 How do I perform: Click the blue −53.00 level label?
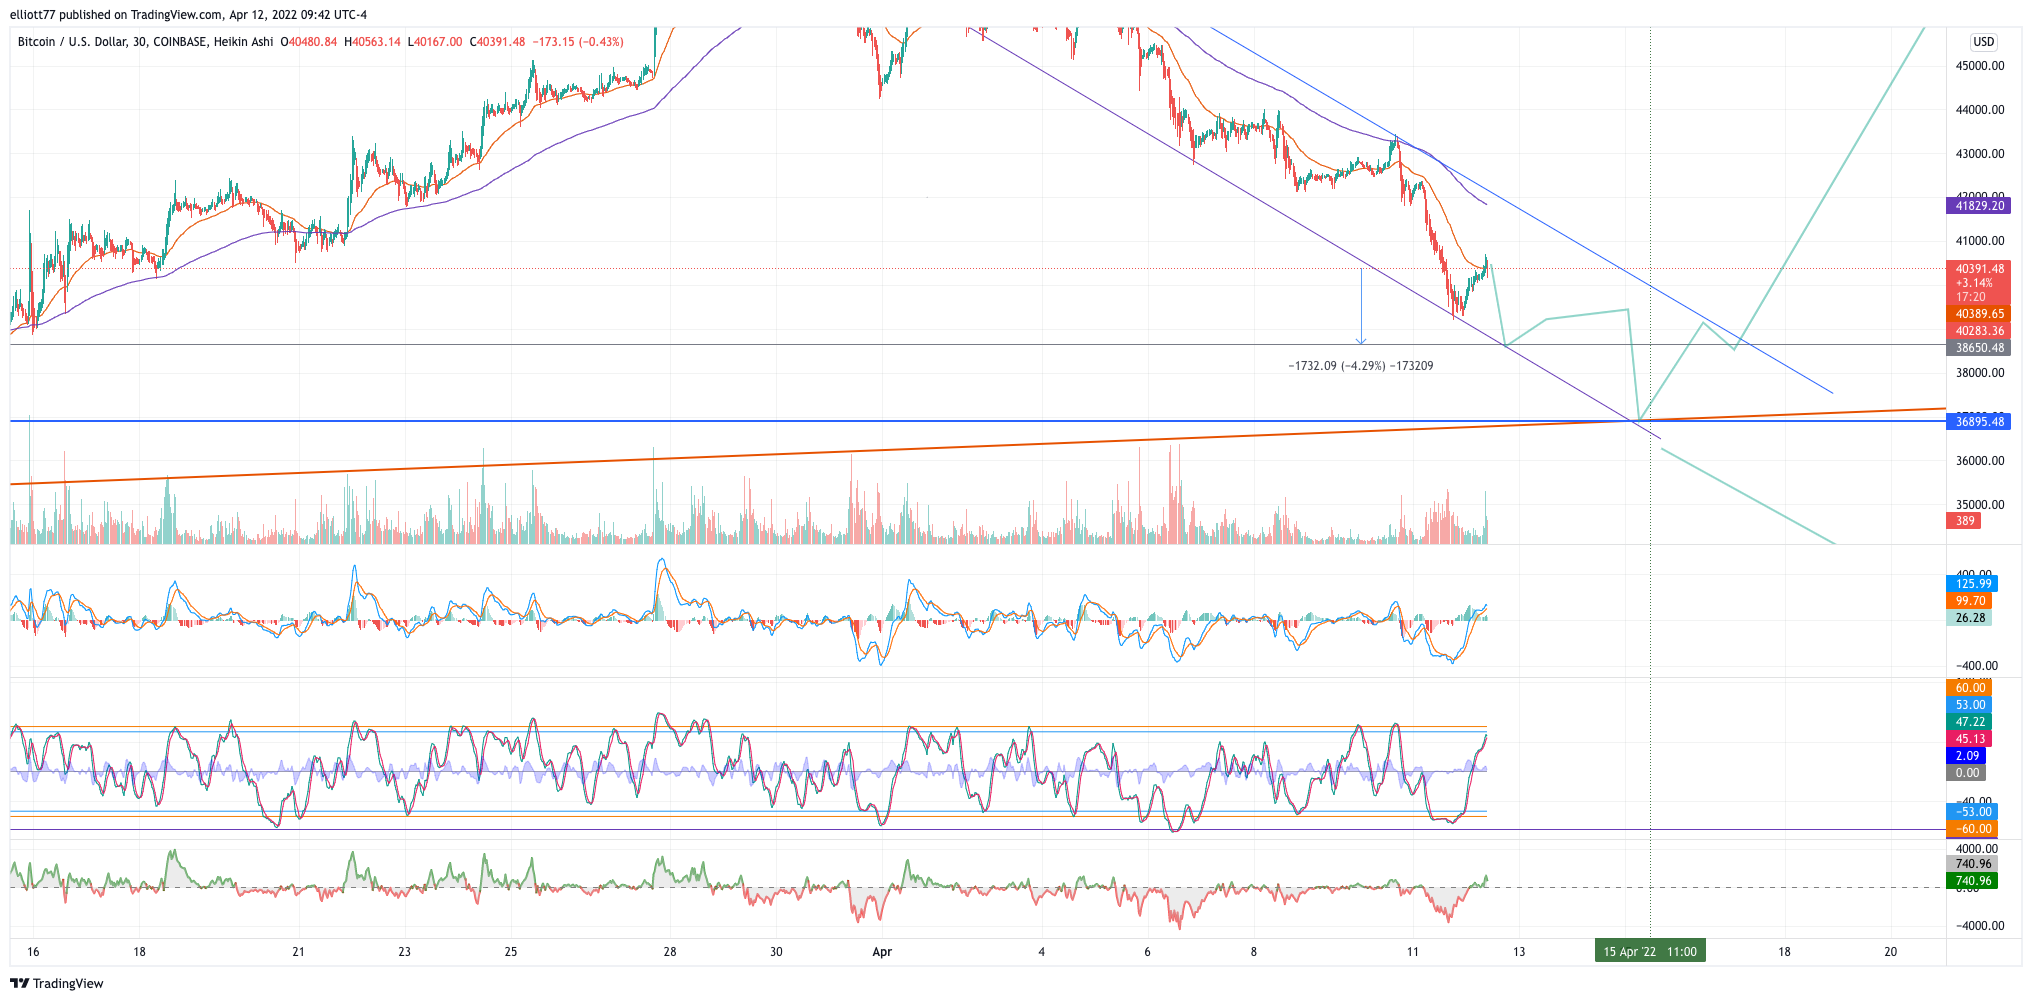1972,812
